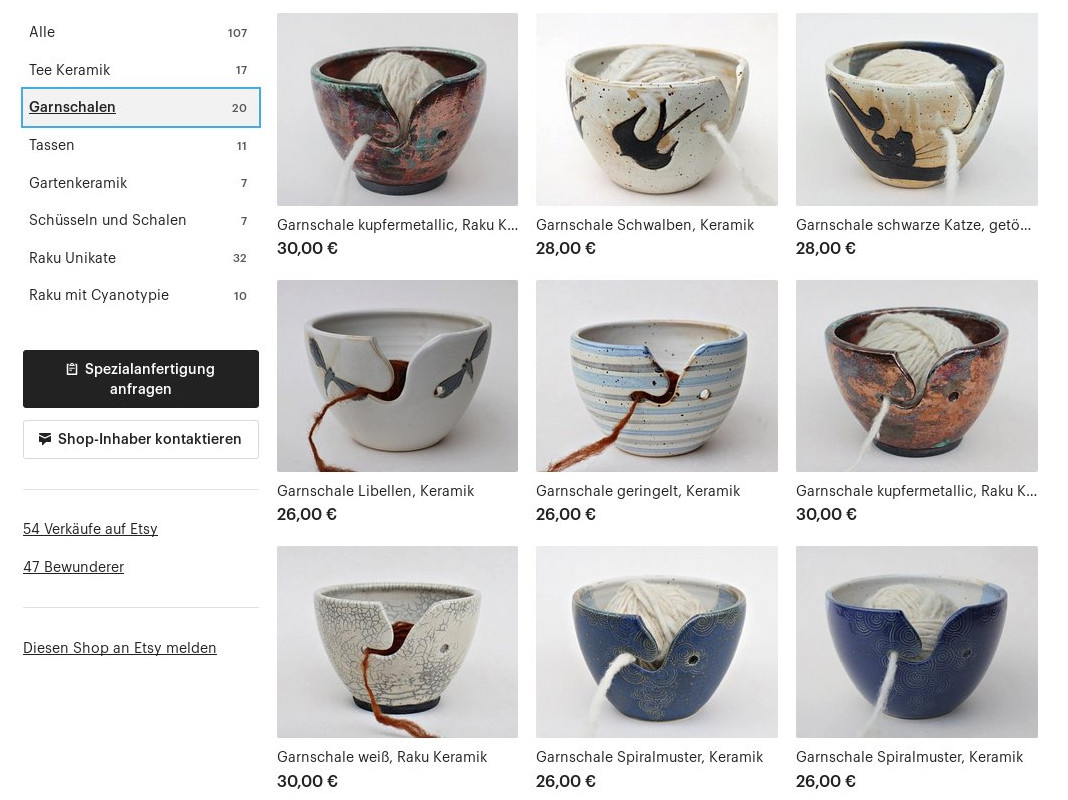The height and width of the screenshot is (800, 1068).
Task: Open the 54 Verkäufe auf Etsy link
Action: (91, 529)
